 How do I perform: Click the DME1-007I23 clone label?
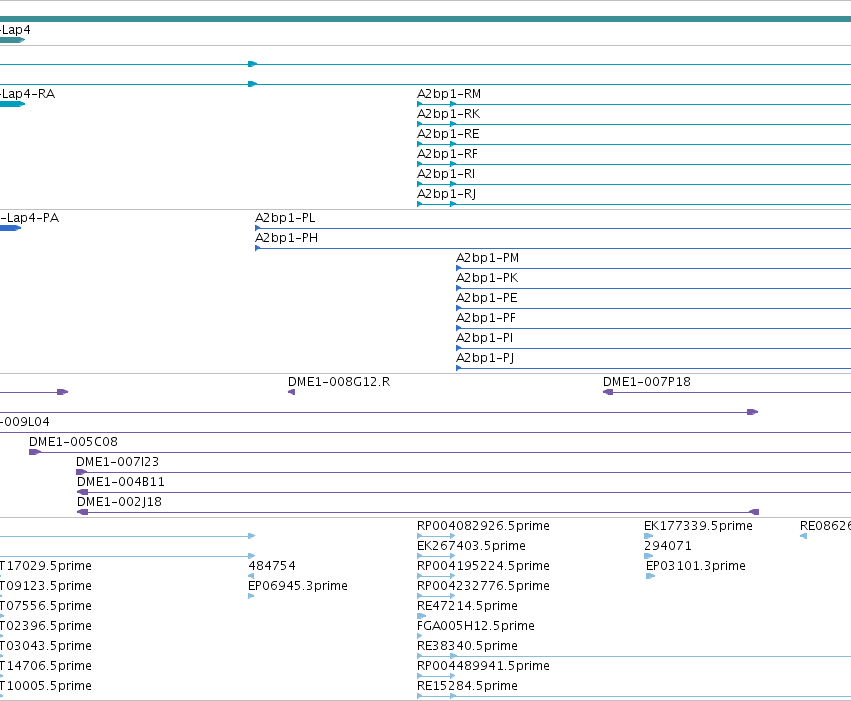point(117,462)
